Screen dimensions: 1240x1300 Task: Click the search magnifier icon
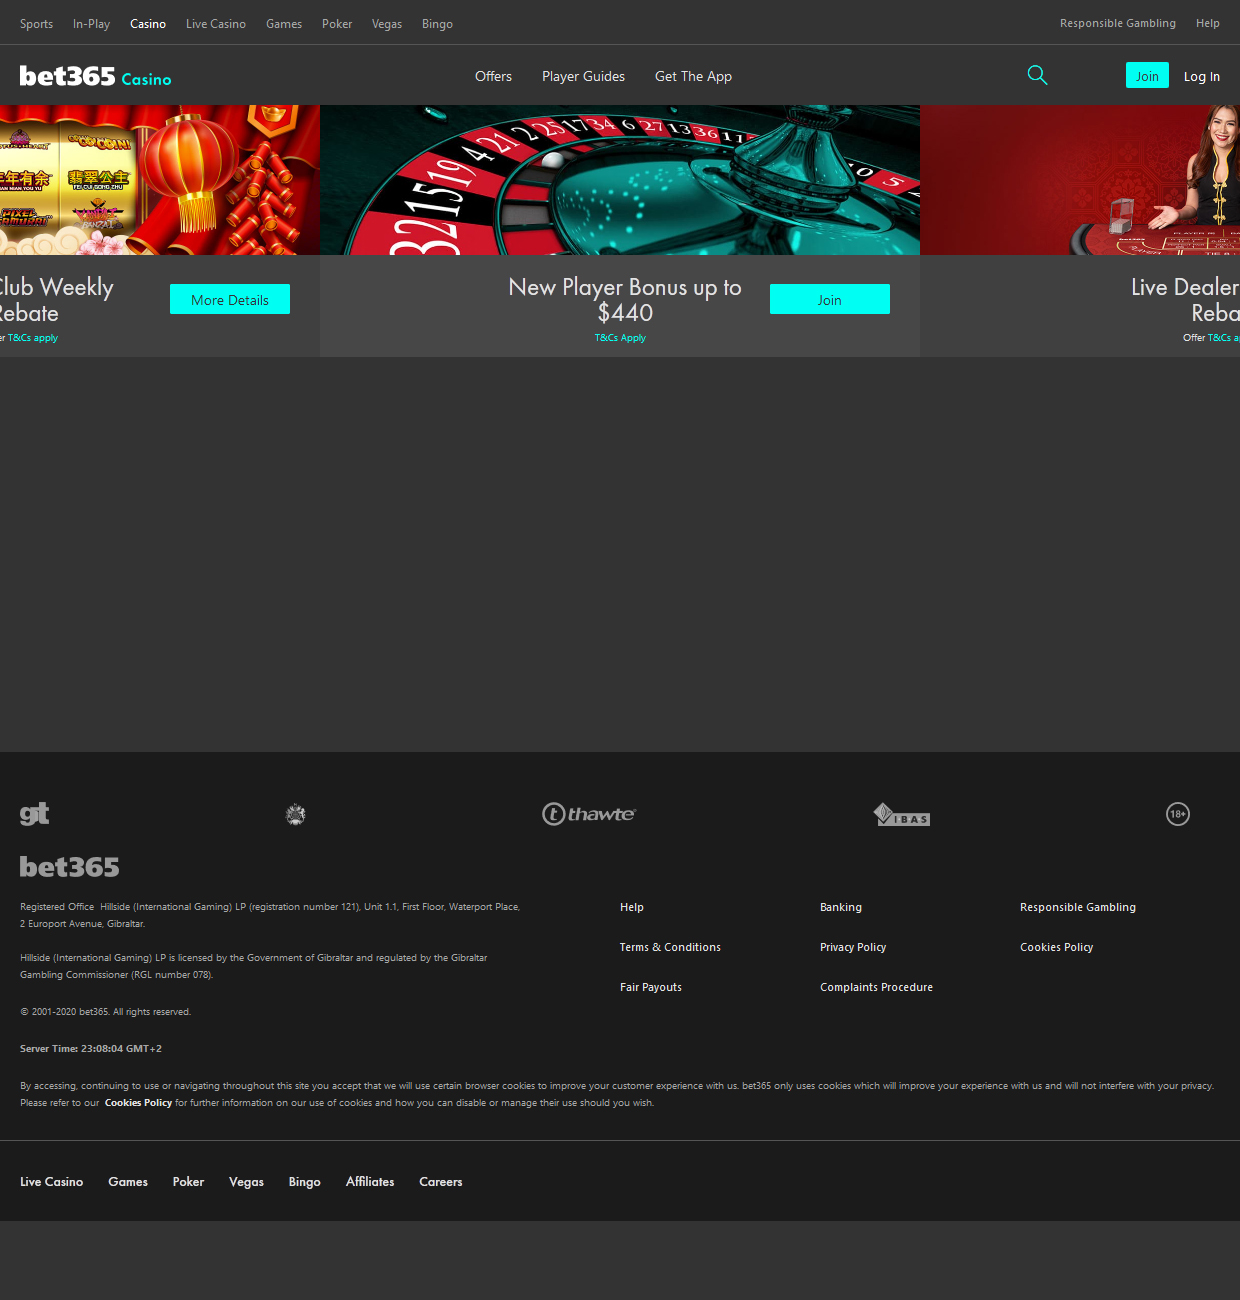coord(1037,75)
